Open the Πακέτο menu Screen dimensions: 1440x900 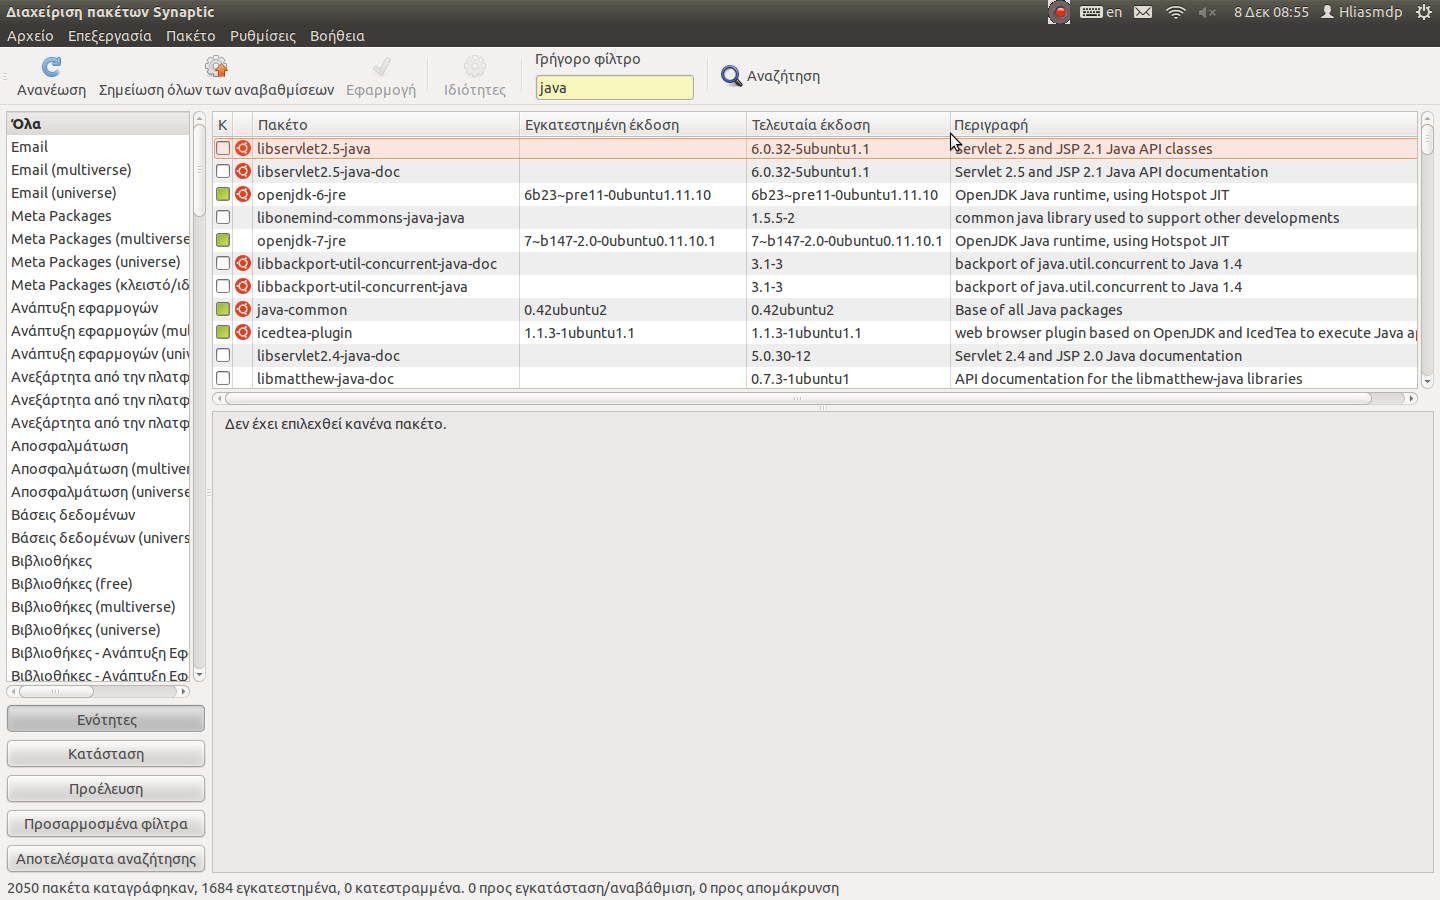tap(190, 36)
